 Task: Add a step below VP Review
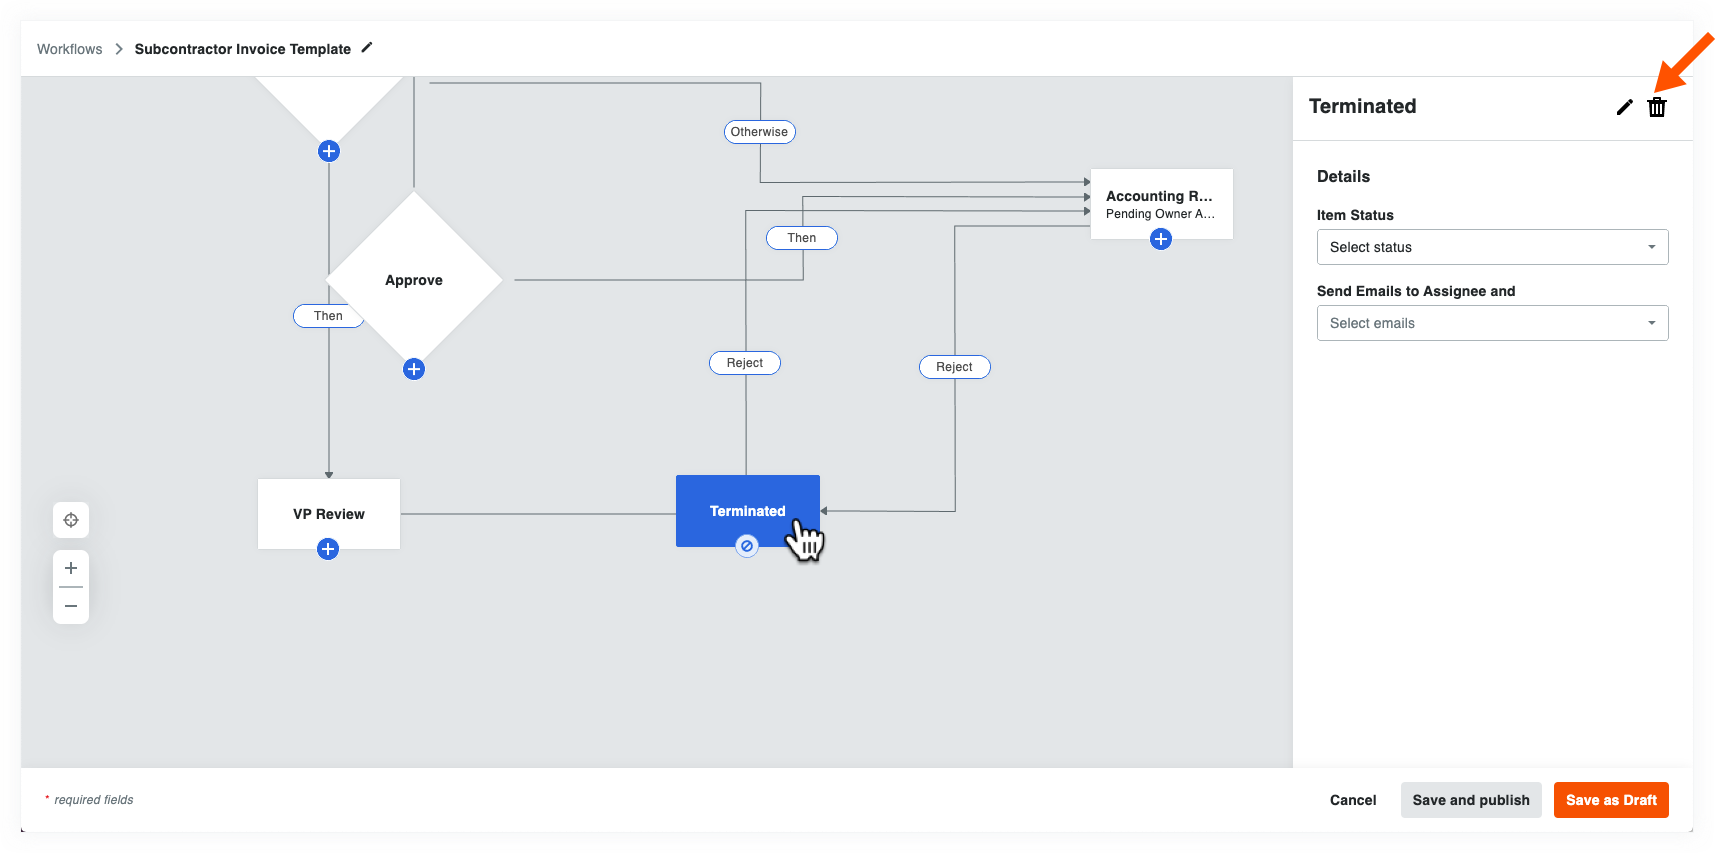[328, 549]
